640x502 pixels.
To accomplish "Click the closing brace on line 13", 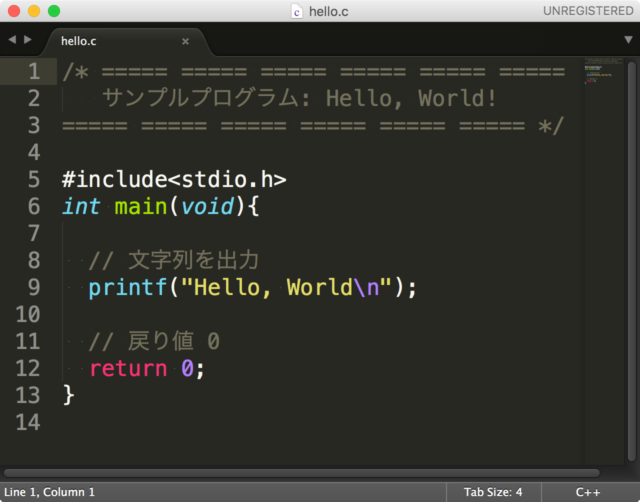I will point(69,395).
